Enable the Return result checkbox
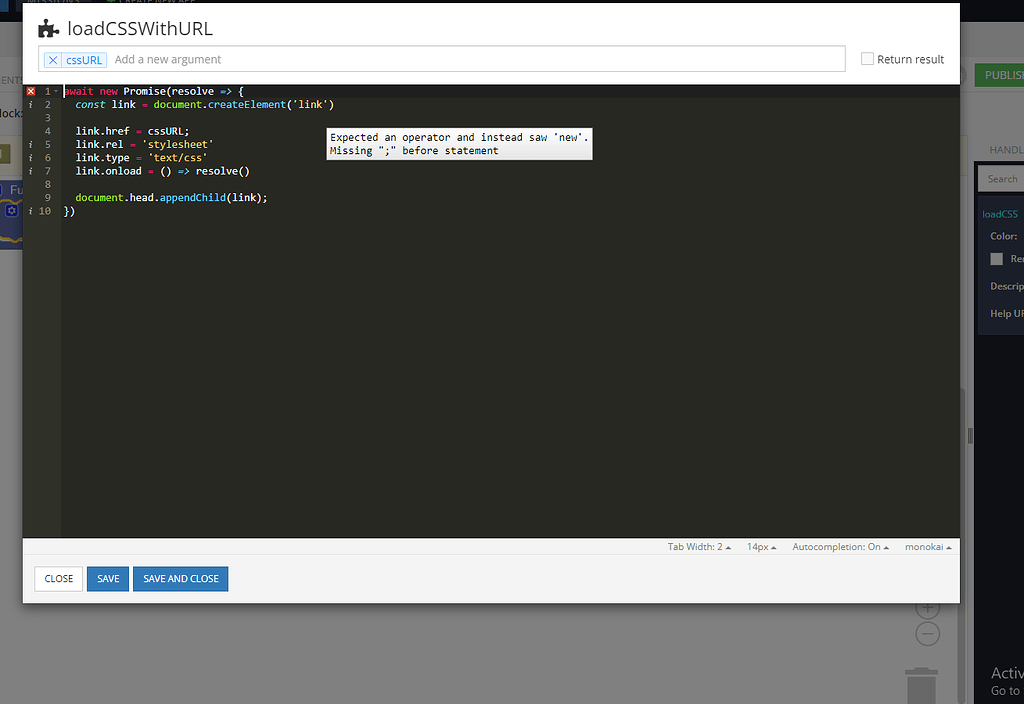Image resolution: width=1024 pixels, height=704 pixels. [x=867, y=58]
